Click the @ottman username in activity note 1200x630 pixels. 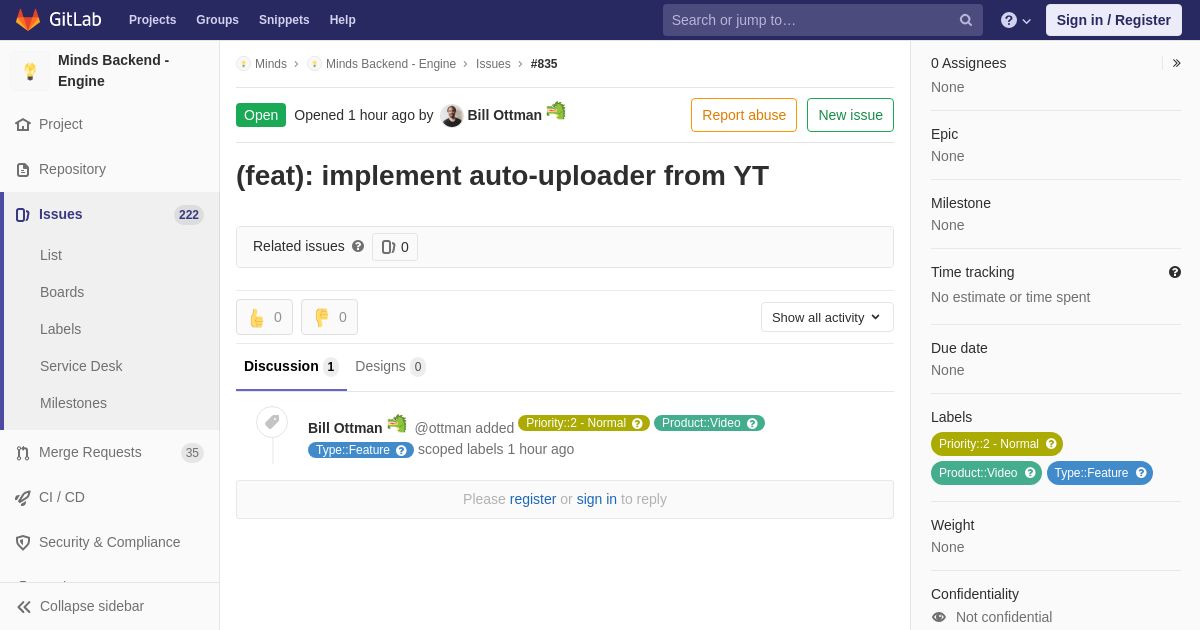[x=443, y=428]
